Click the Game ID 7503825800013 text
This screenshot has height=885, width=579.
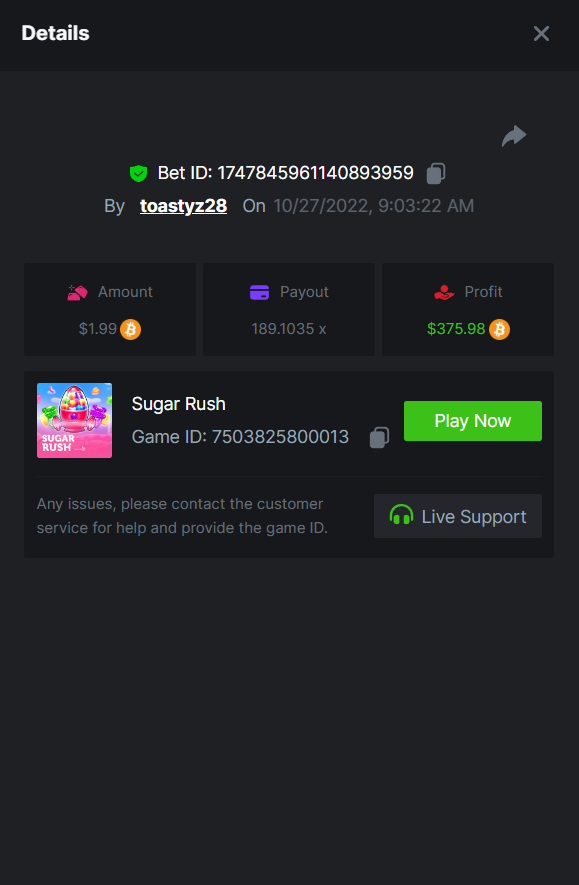[240, 437]
